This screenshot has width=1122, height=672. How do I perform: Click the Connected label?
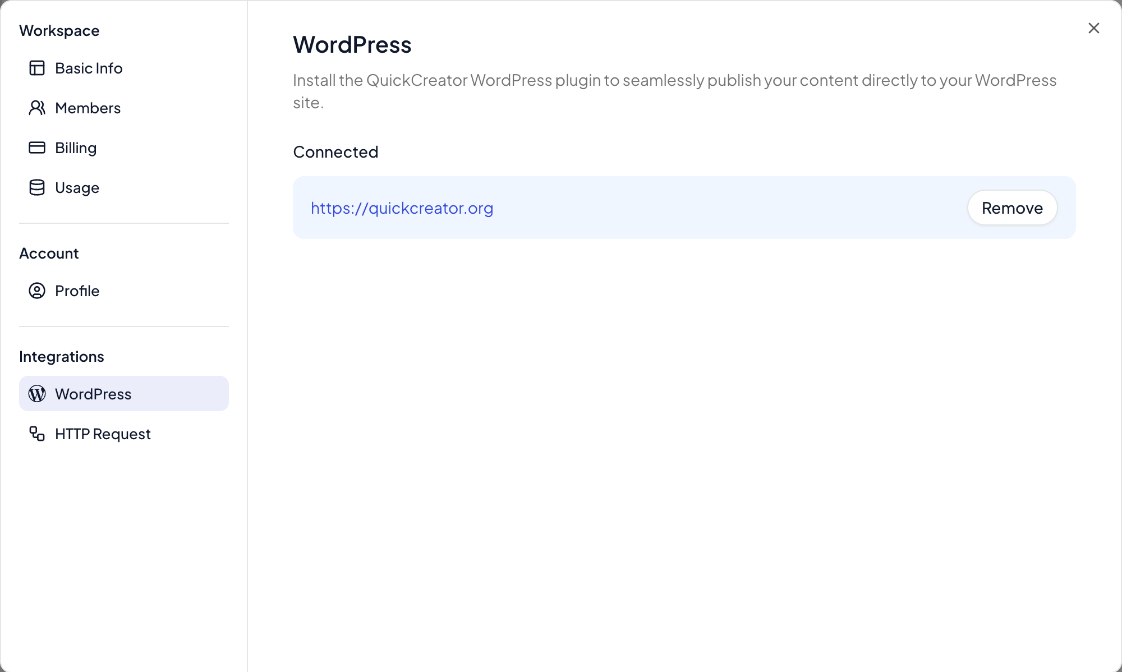336,152
